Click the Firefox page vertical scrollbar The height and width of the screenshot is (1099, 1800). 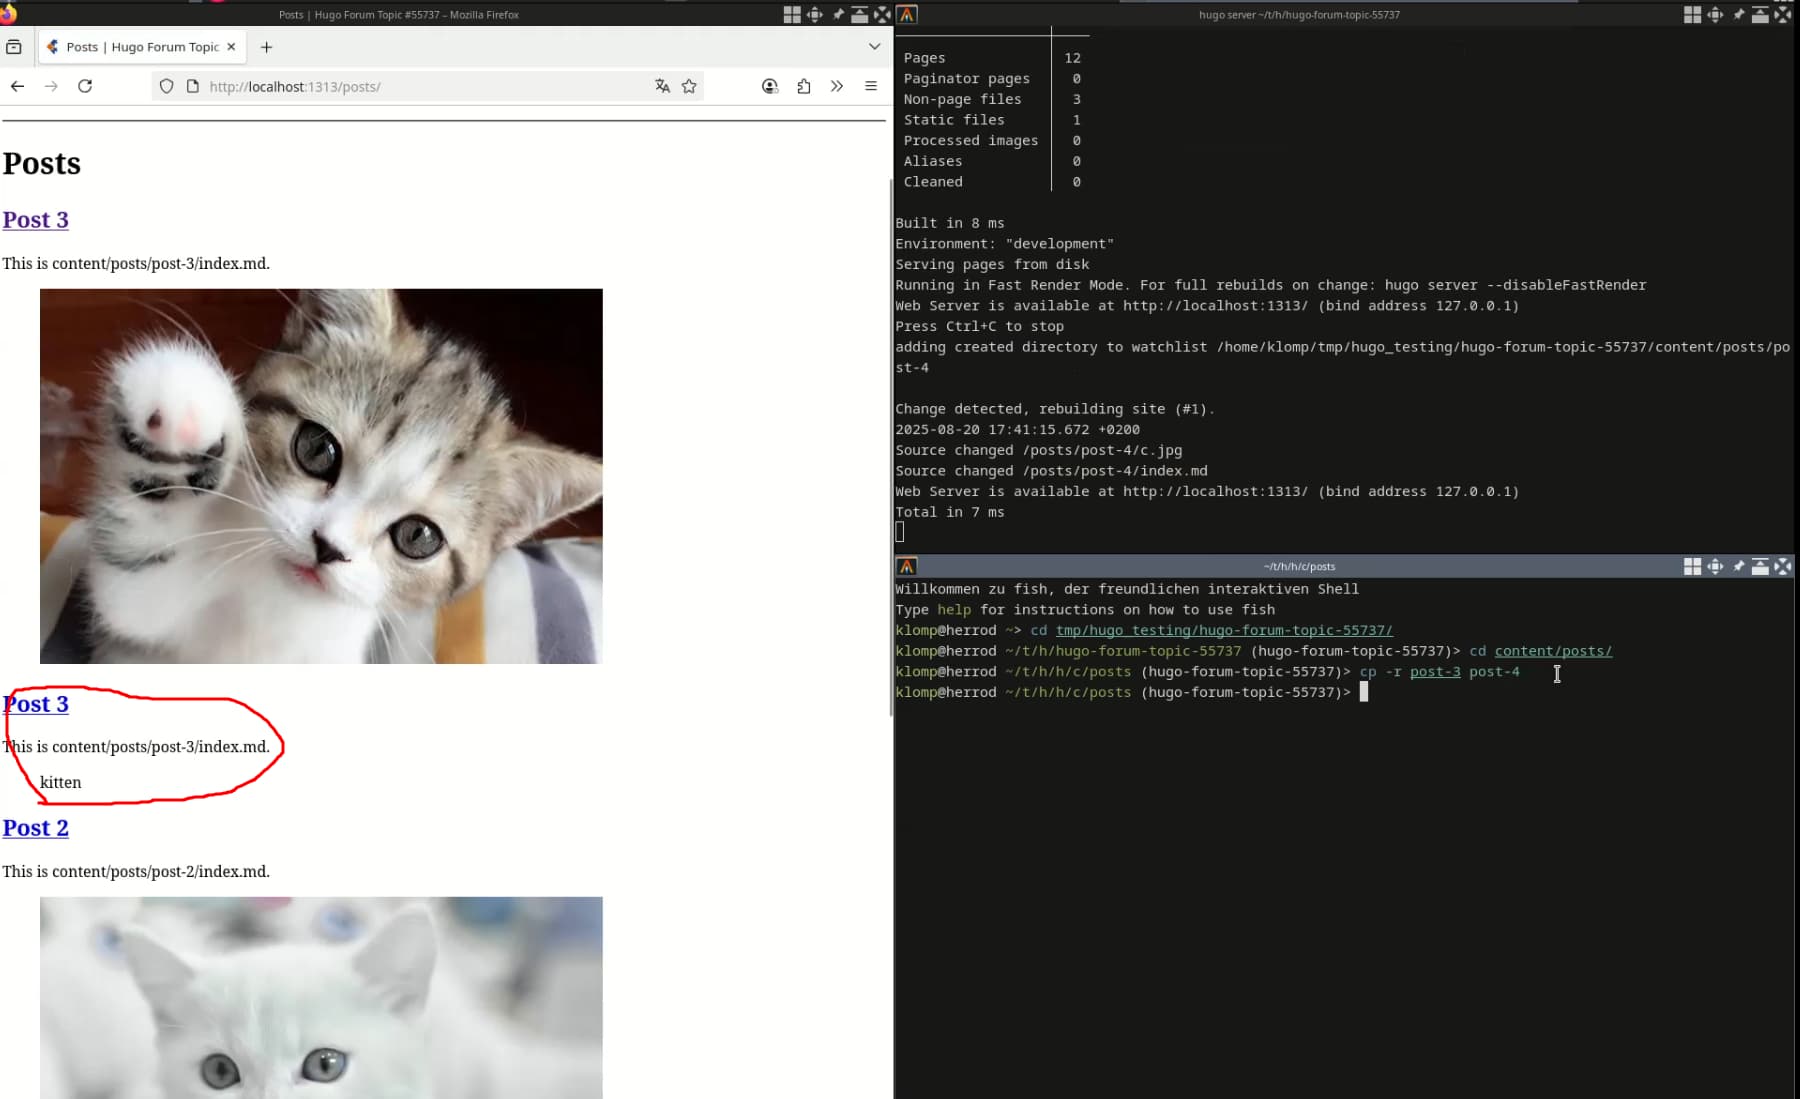tap(890, 448)
